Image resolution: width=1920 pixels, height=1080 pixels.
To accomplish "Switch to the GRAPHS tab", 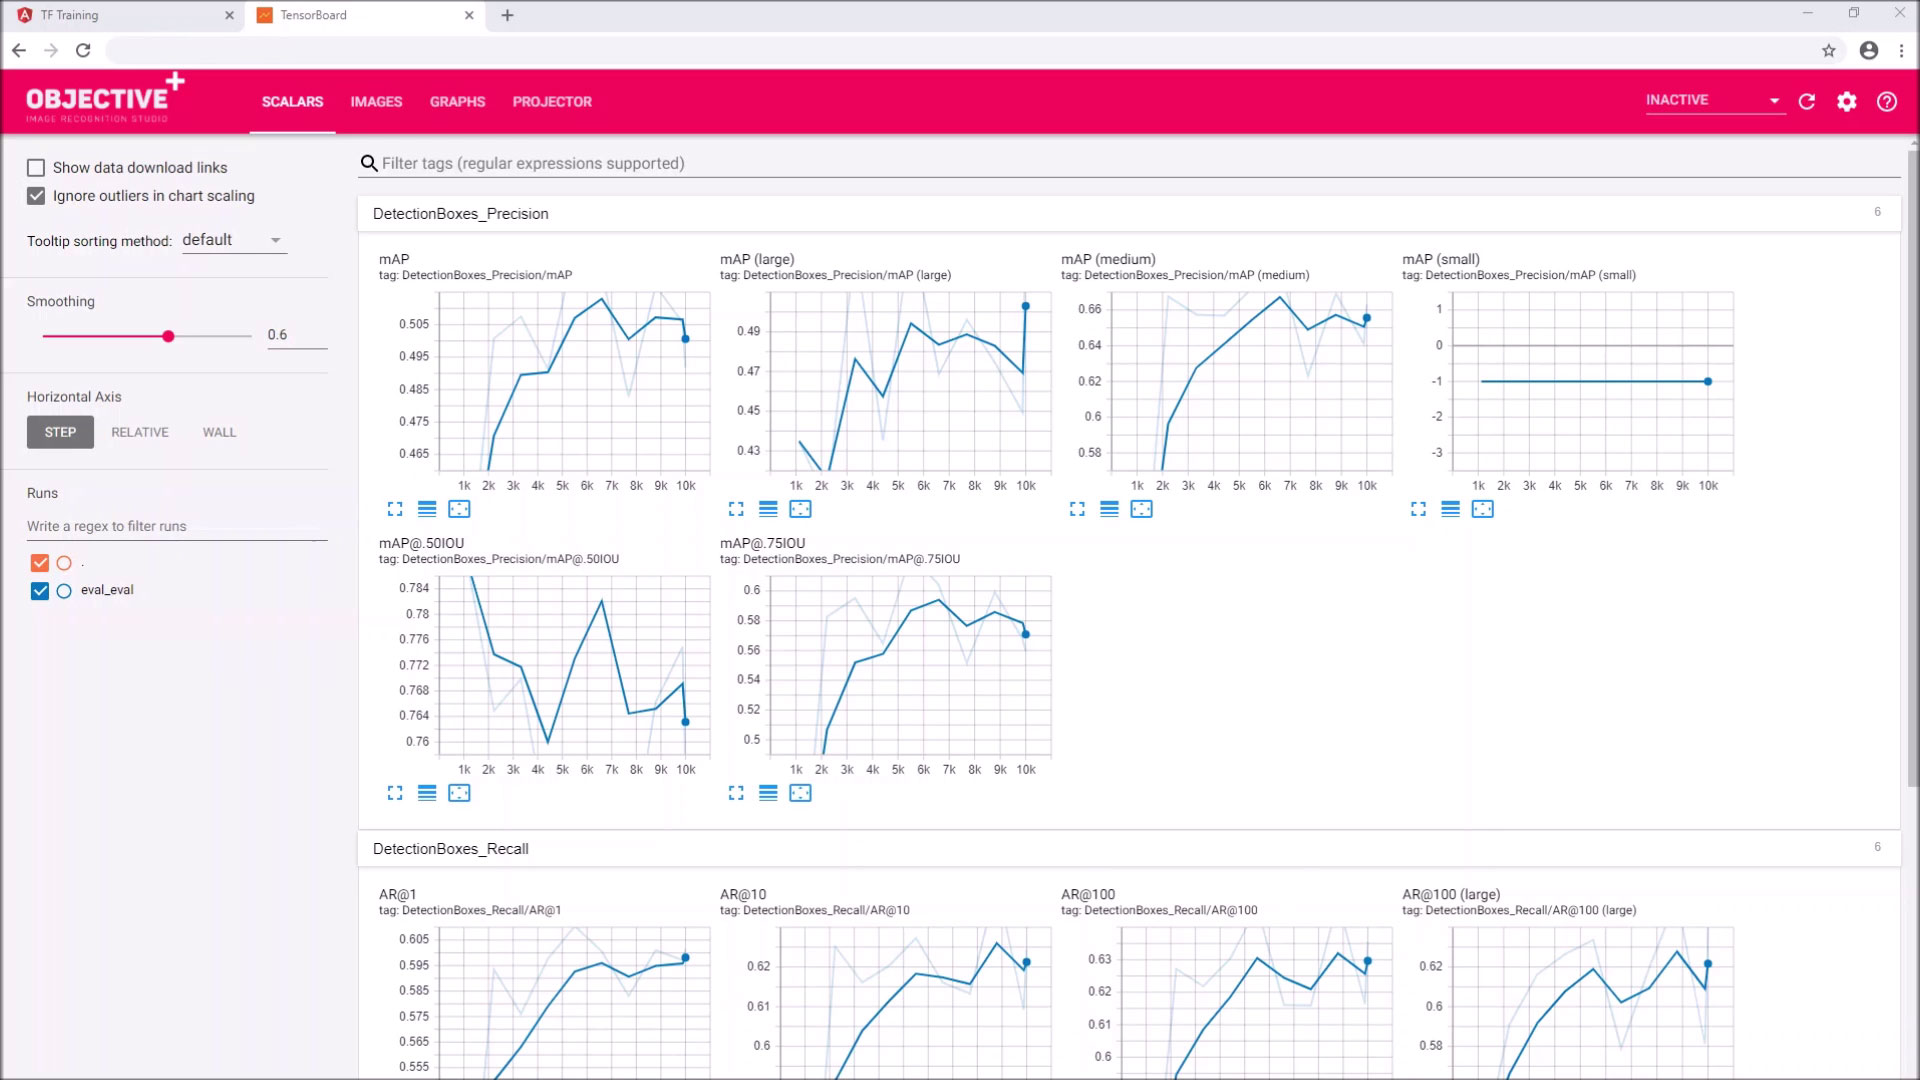I will pyautogui.click(x=457, y=102).
